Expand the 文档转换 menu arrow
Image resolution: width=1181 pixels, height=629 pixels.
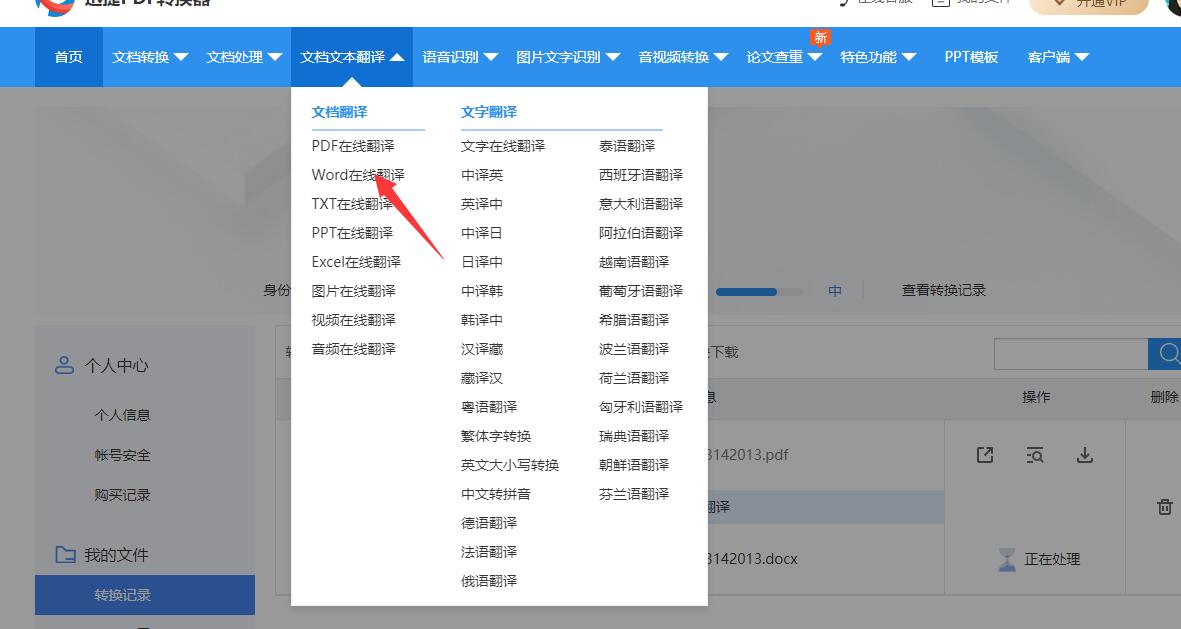point(181,57)
